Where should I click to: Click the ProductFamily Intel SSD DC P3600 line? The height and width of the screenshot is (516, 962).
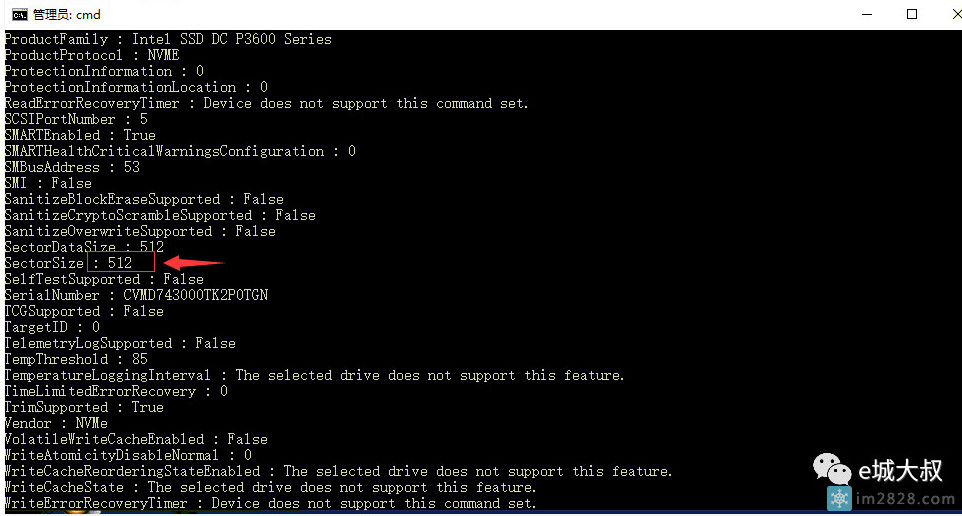(x=168, y=39)
